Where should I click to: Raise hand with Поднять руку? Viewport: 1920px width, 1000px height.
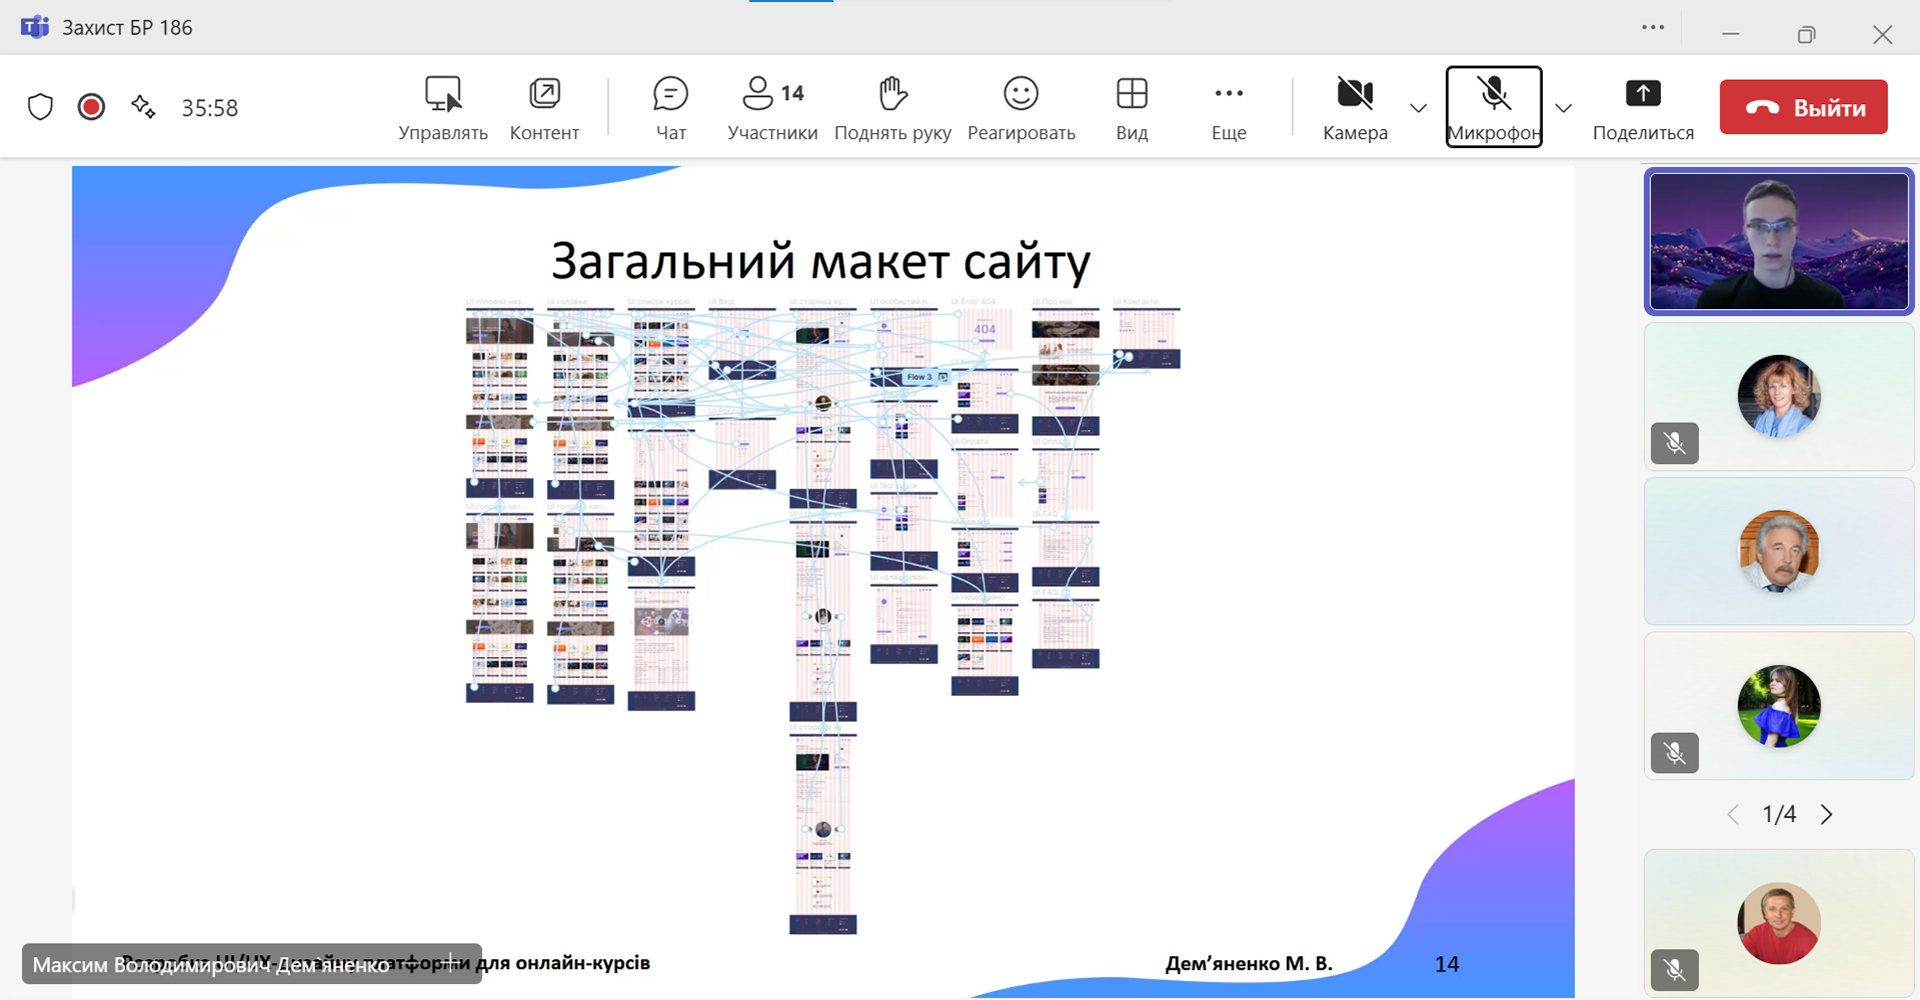coord(892,107)
